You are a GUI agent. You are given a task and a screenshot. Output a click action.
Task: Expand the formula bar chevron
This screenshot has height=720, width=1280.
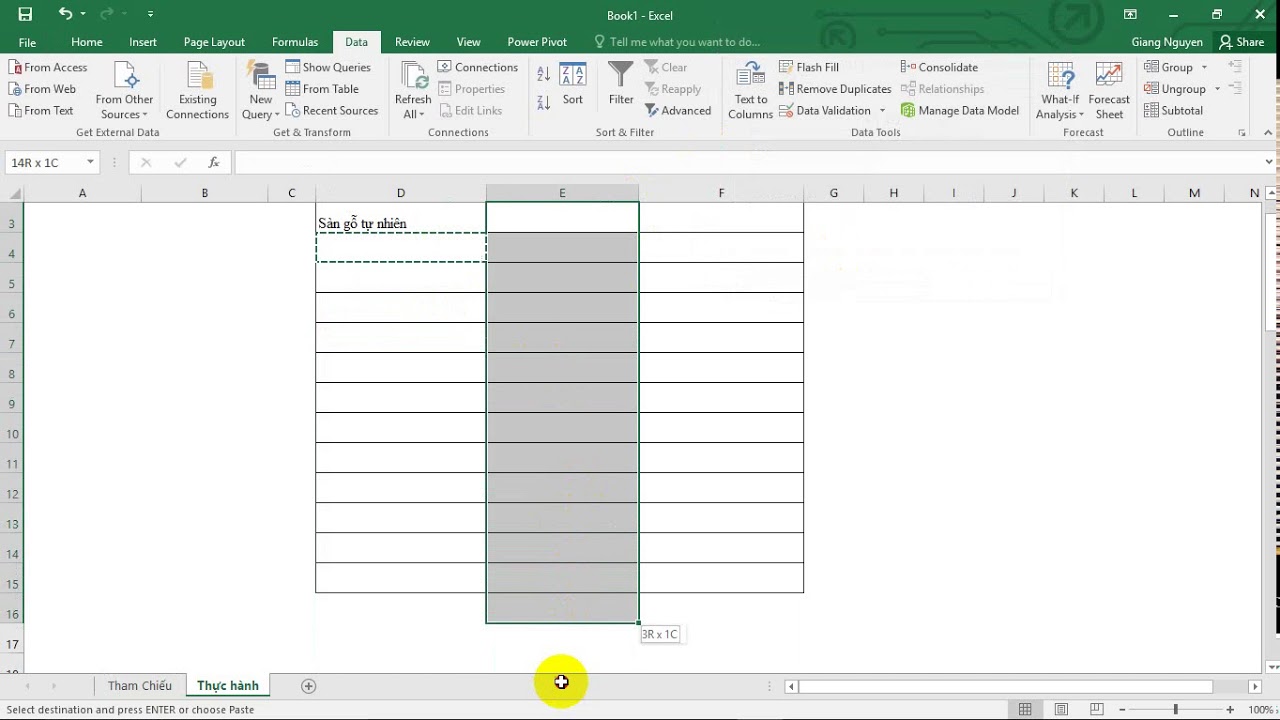1269,162
